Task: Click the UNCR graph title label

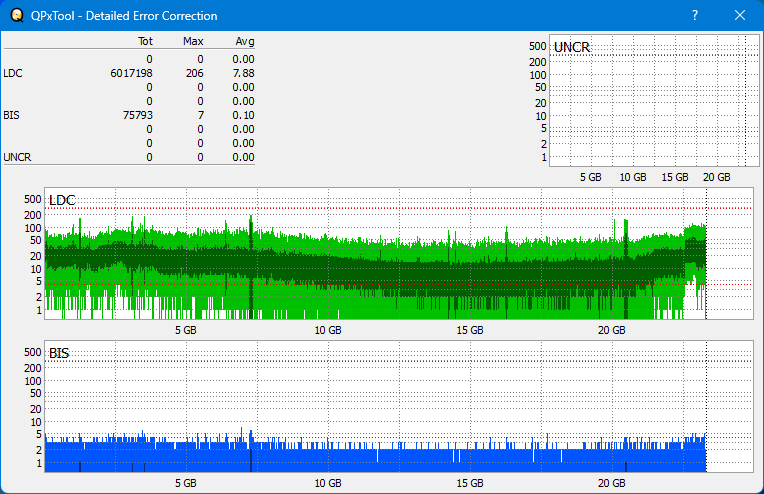Action: pyautogui.click(x=572, y=47)
